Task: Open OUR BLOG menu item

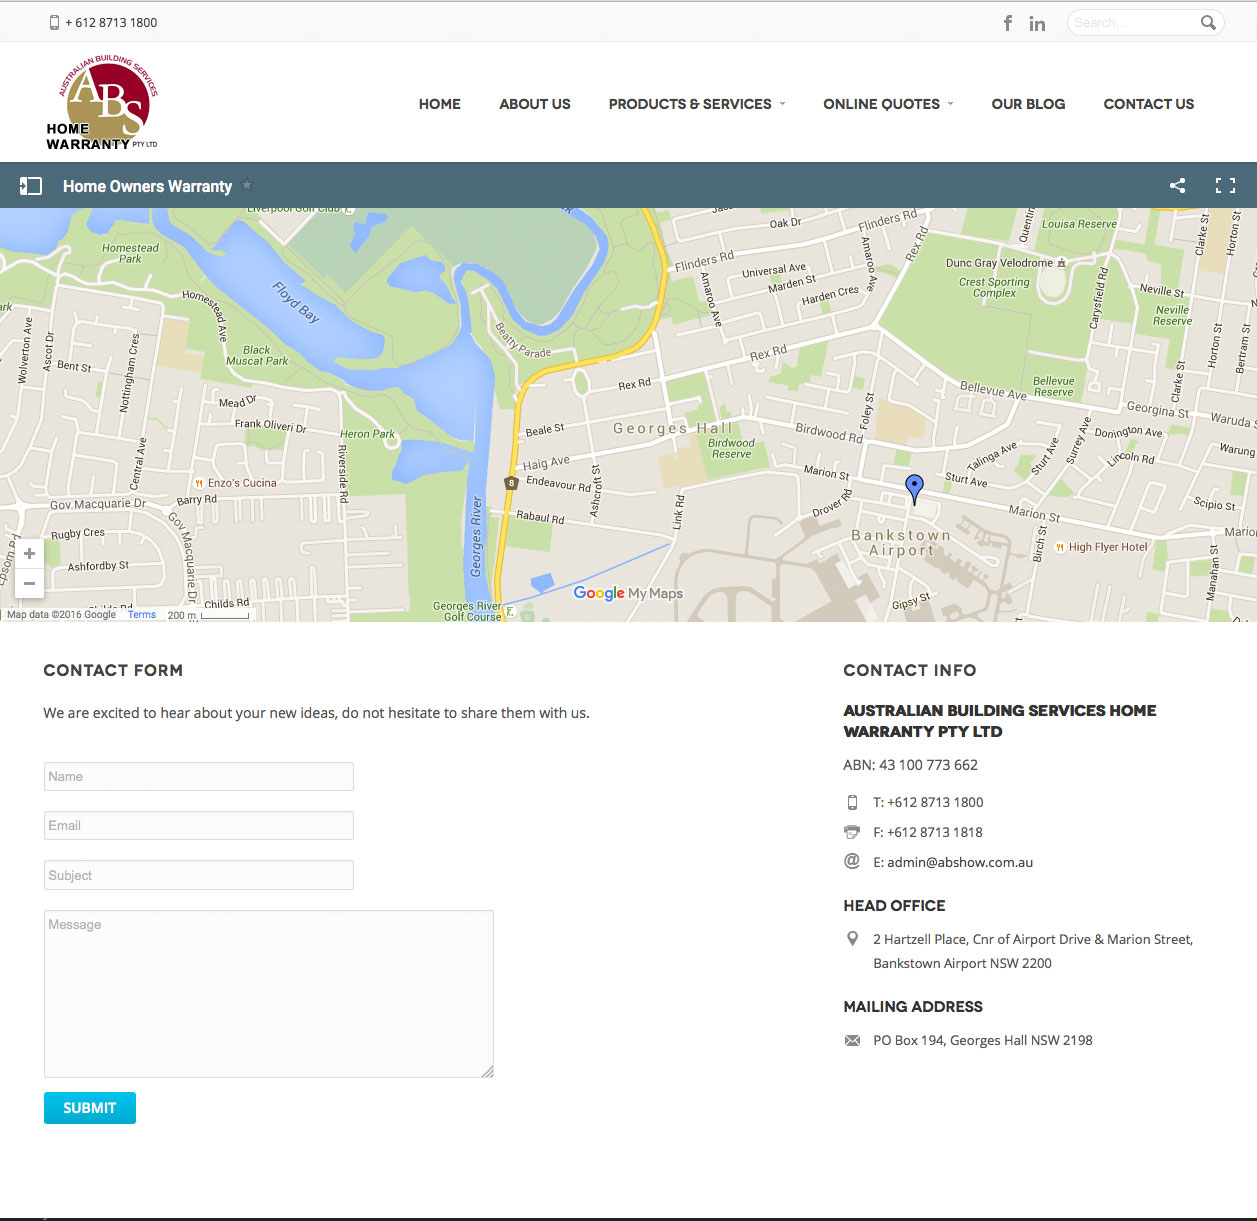Action: click(x=1028, y=104)
